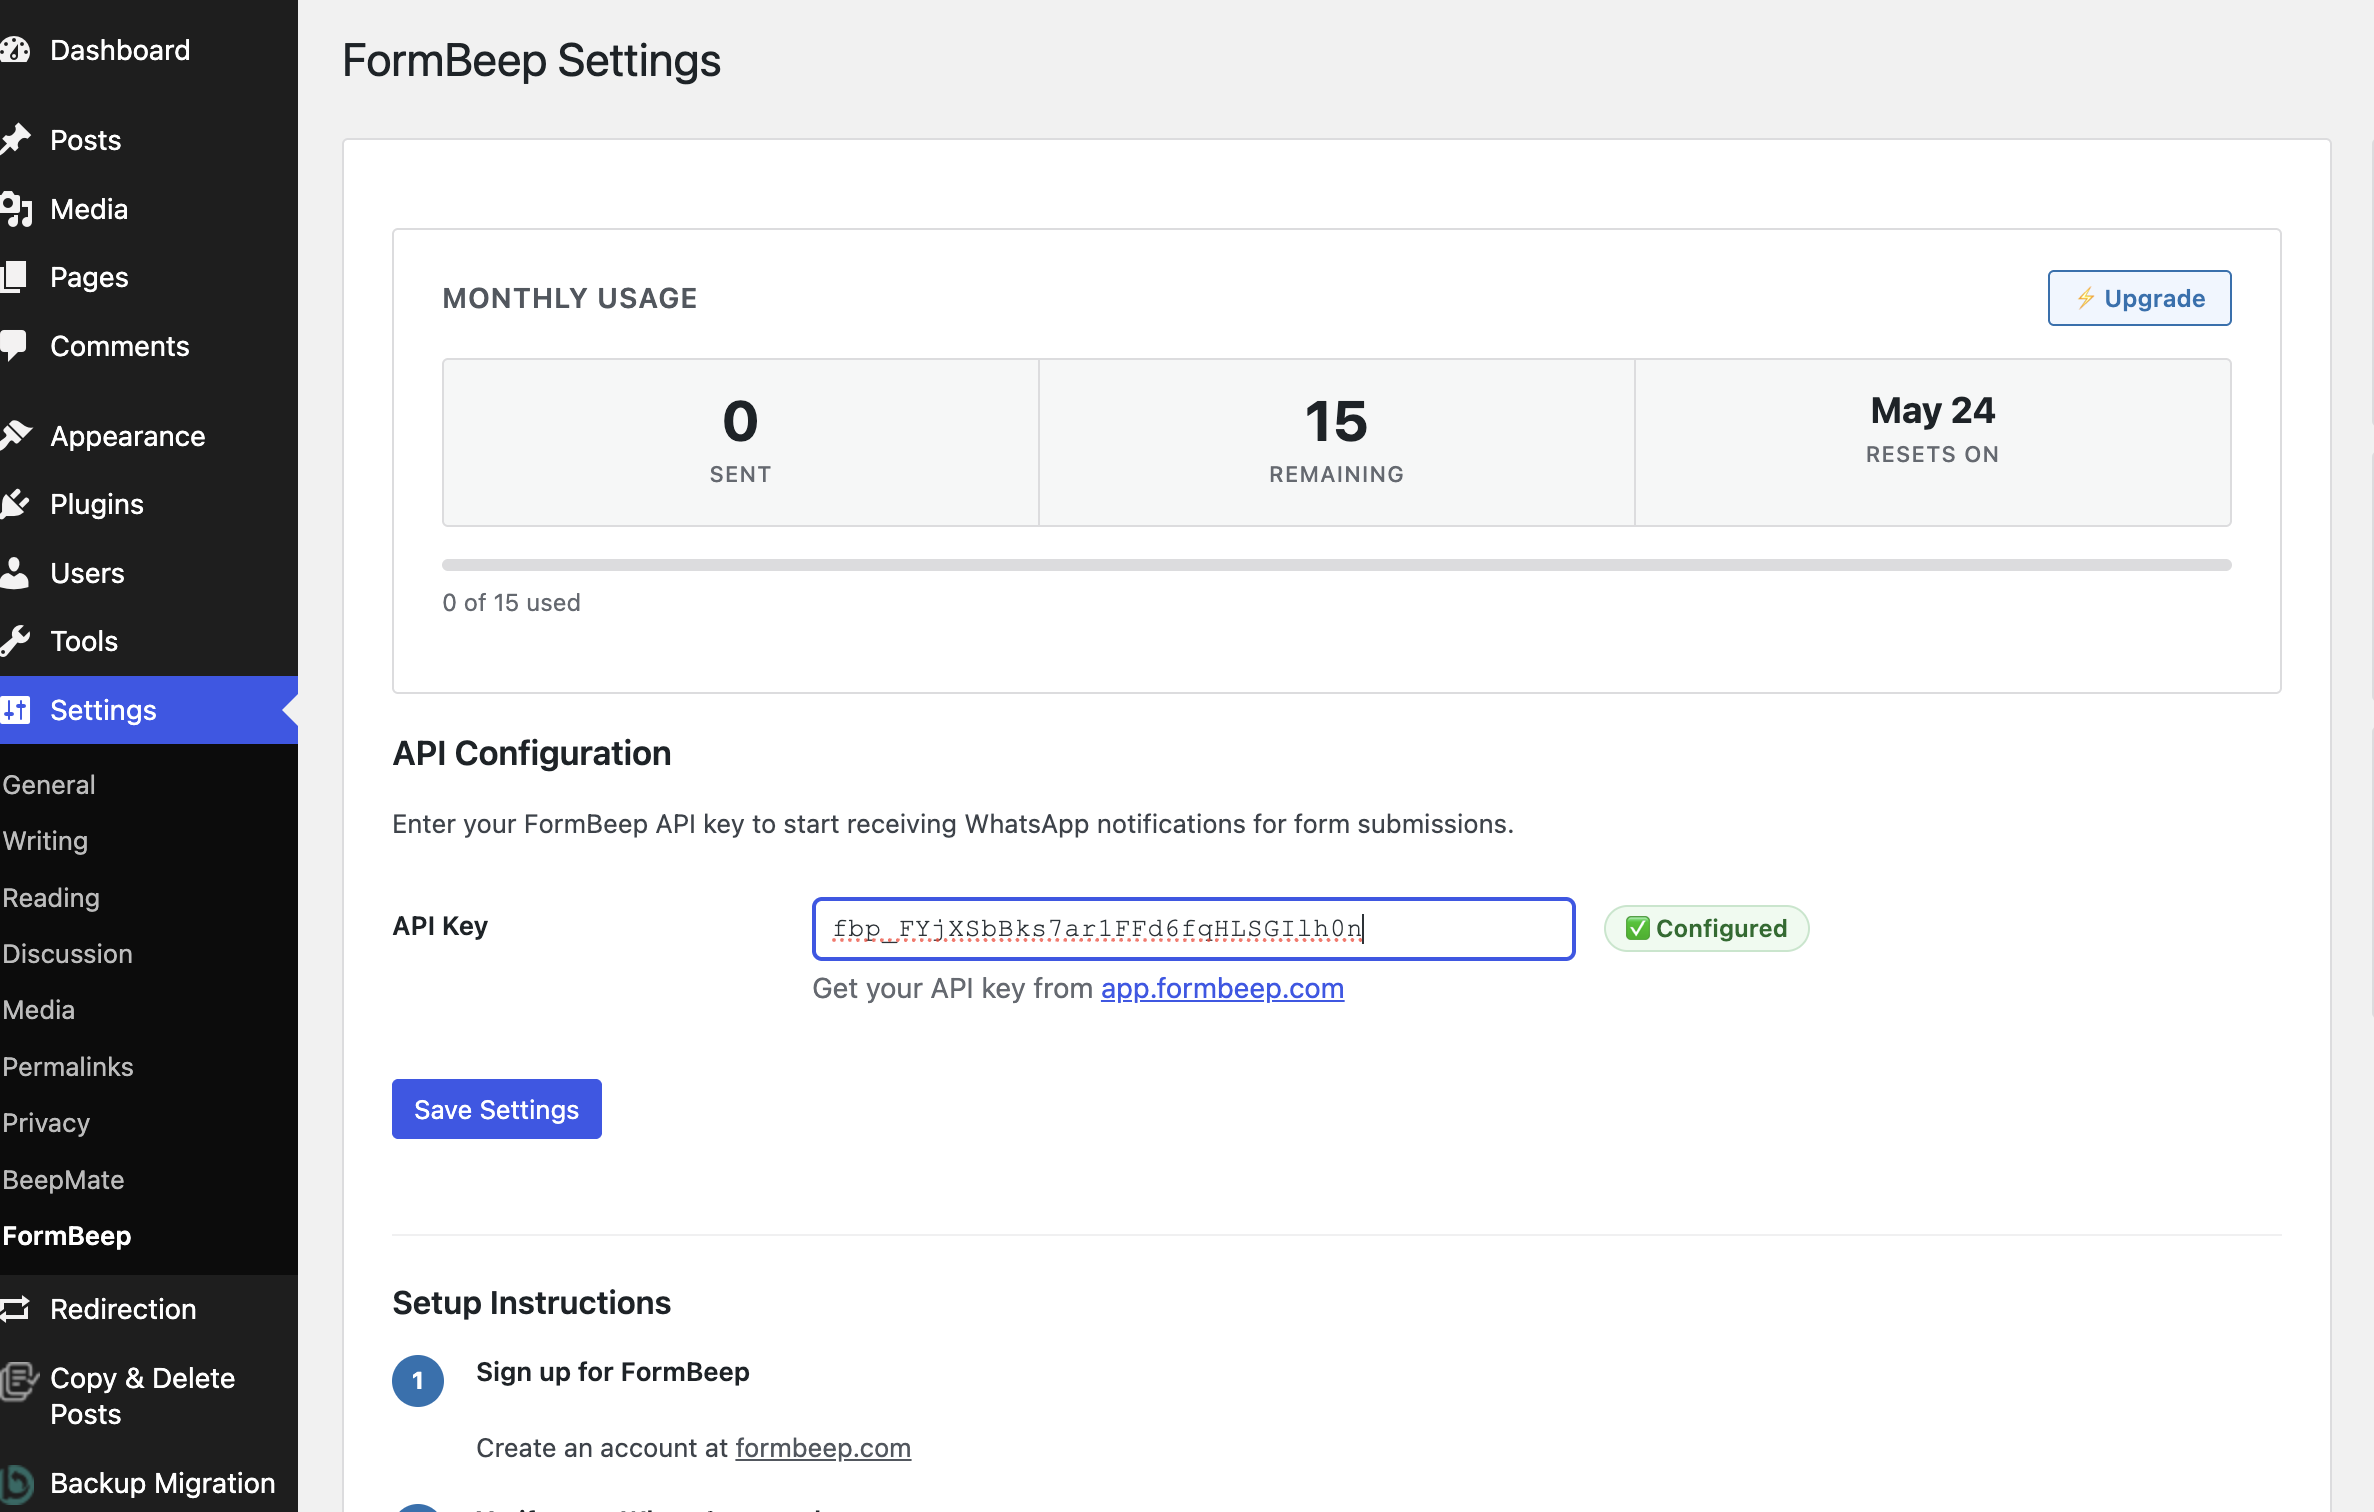Open the Comments section
2374x1512 pixels.
pos(120,346)
